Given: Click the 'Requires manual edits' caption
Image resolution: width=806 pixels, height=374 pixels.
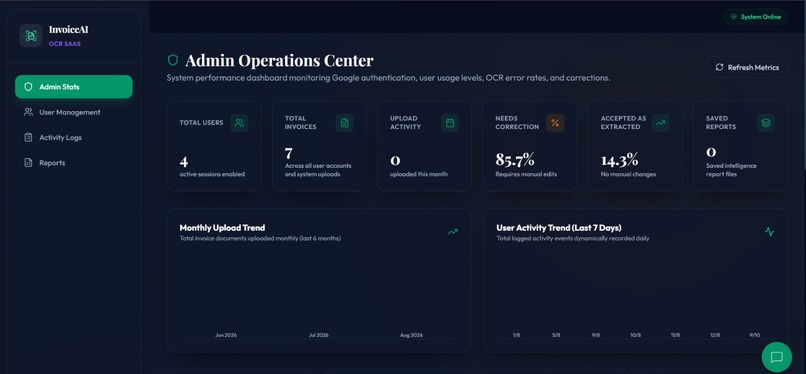Looking at the screenshot, I should [526, 174].
